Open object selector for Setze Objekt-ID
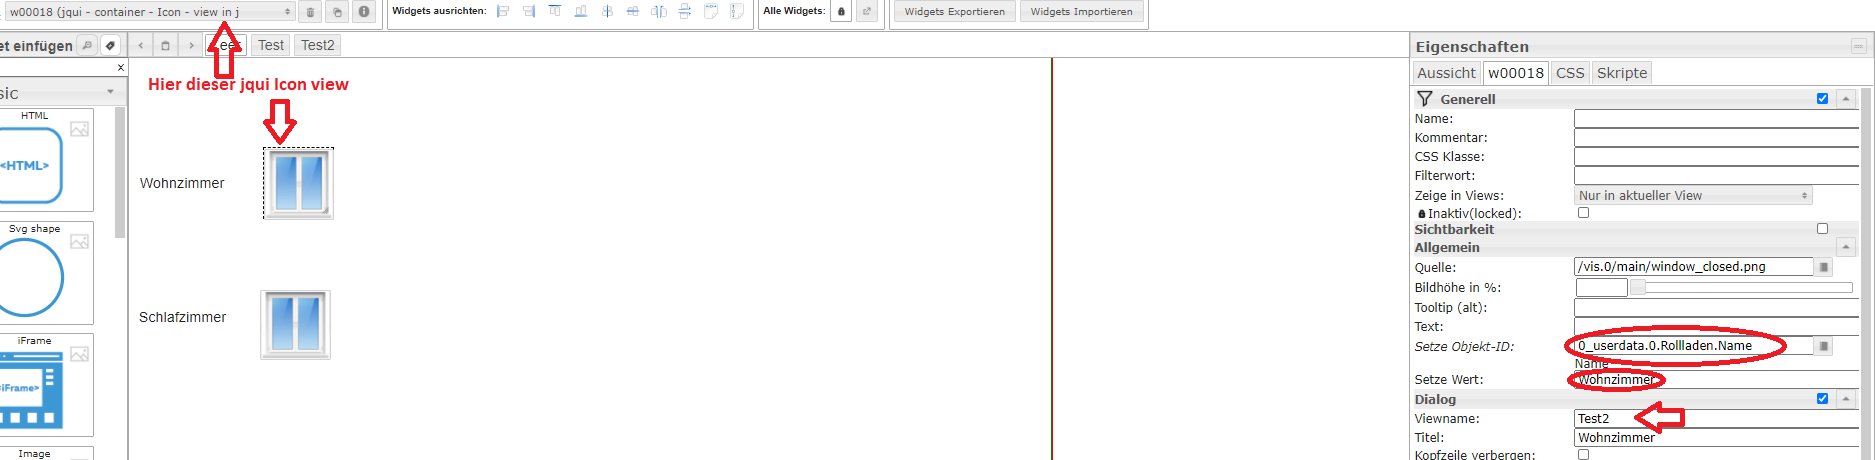Viewport: 1875px width, 460px height. click(1824, 346)
